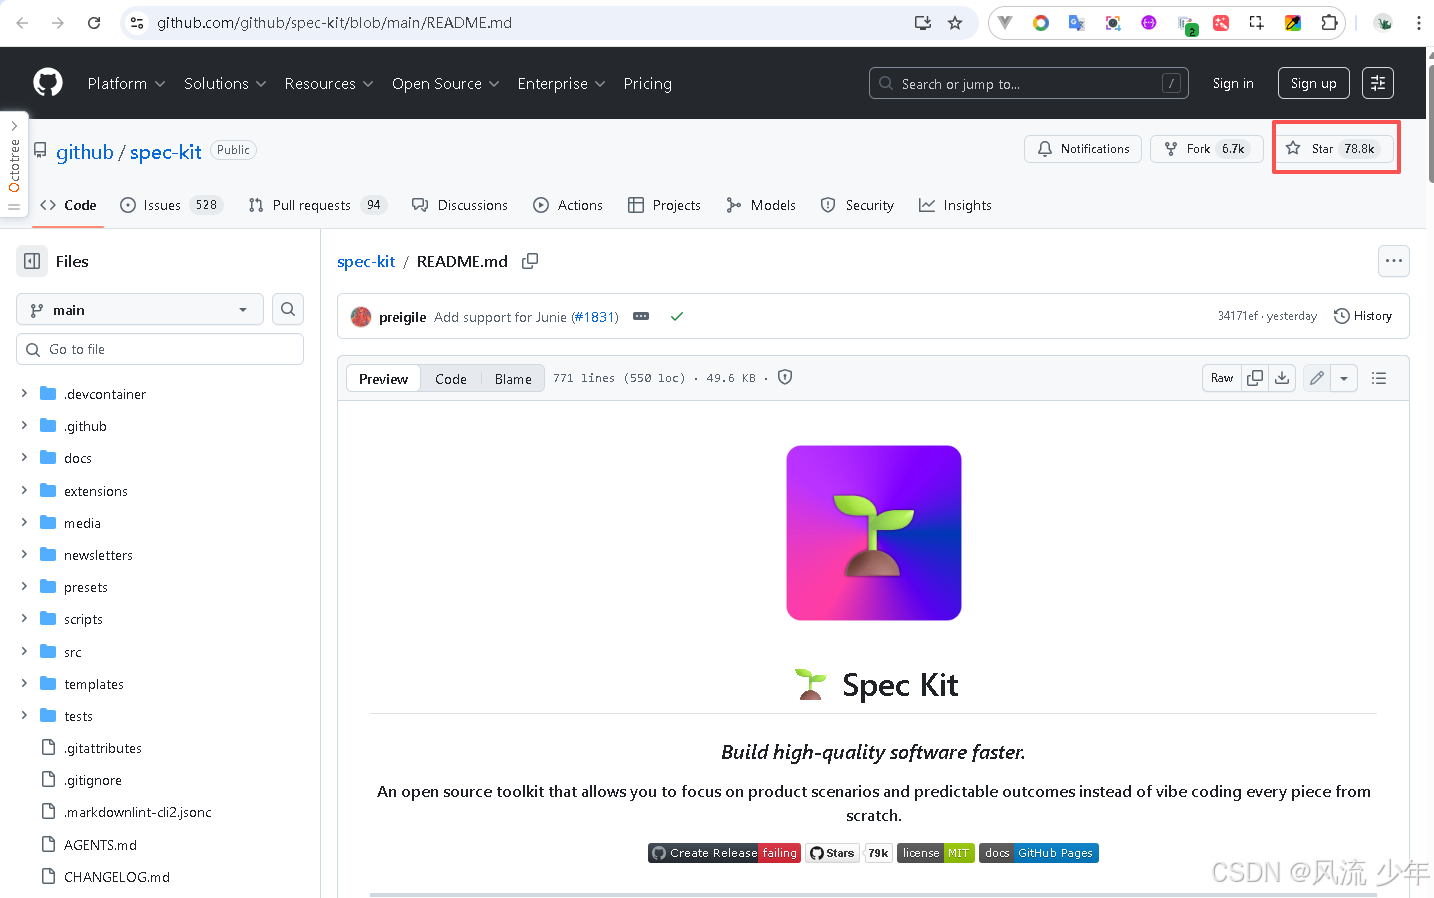Open the Insights tab
Image resolution: width=1434 pixels, height=898 pixels.
coord(956,205)
